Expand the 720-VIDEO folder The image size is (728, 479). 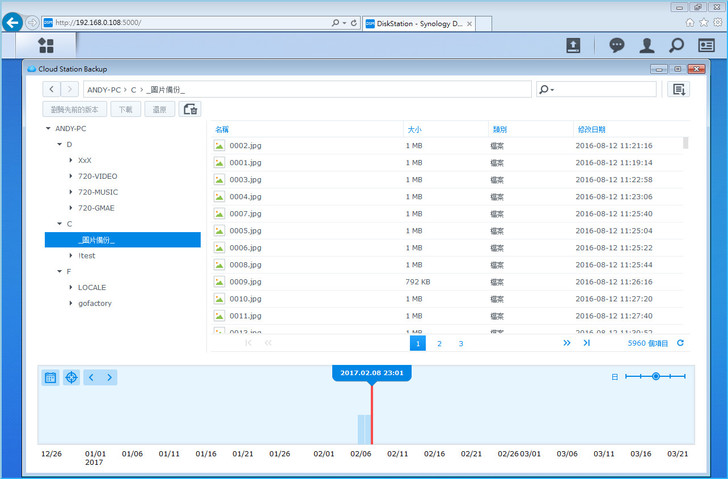[70, 176]
